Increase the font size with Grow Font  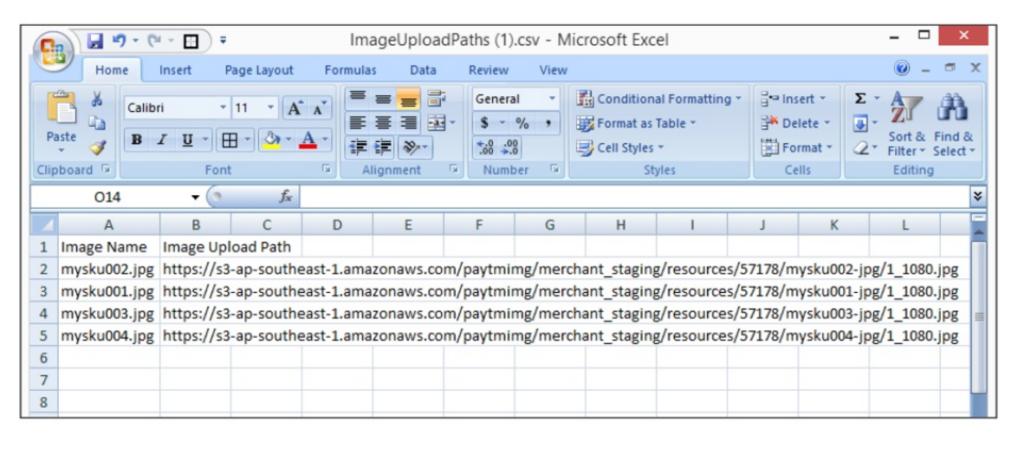click(x=295, y=108)
